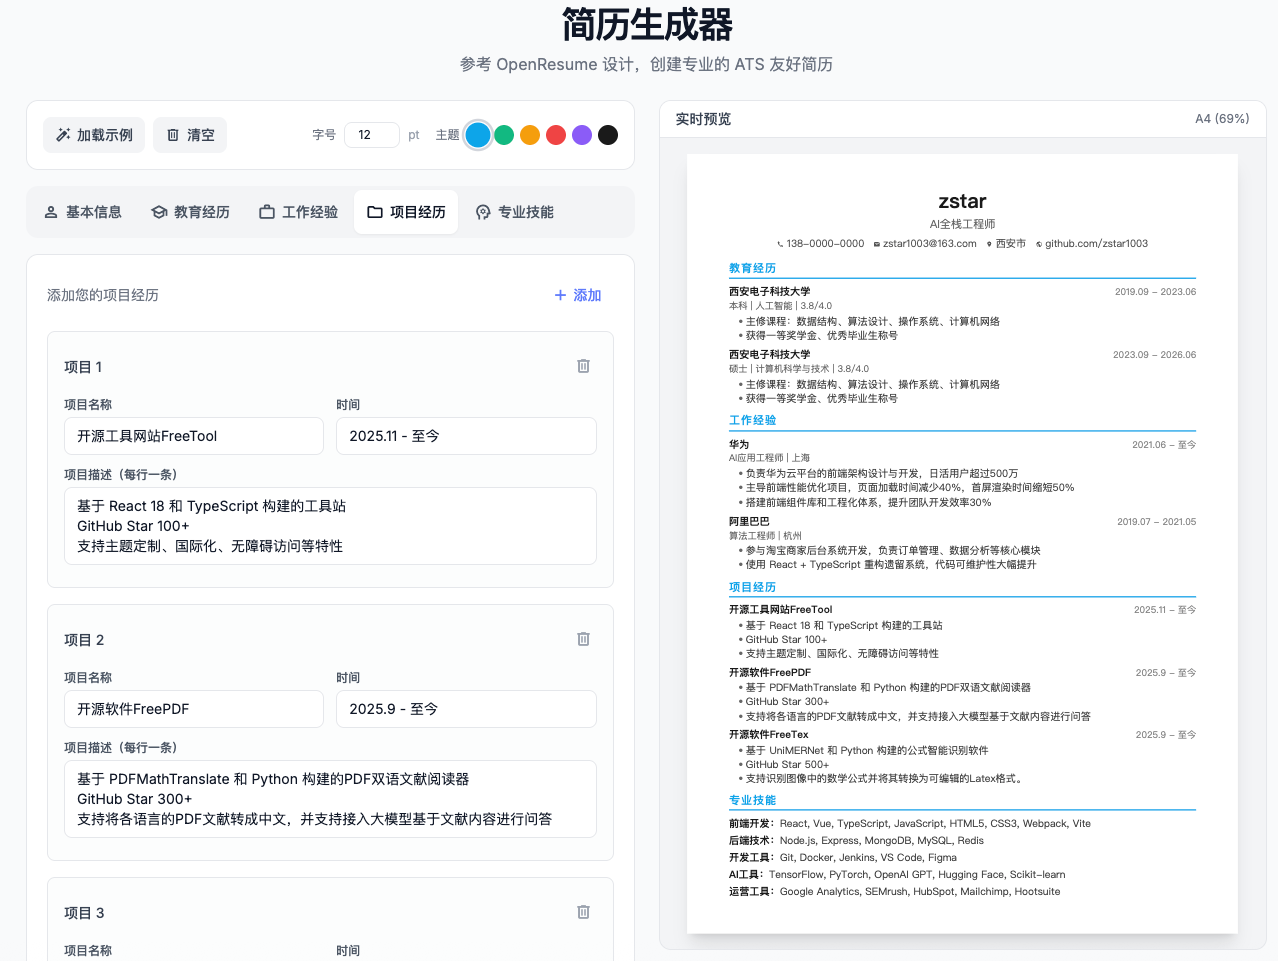
Task: Click the plus icon beside 添加
Action: point(560,295)
